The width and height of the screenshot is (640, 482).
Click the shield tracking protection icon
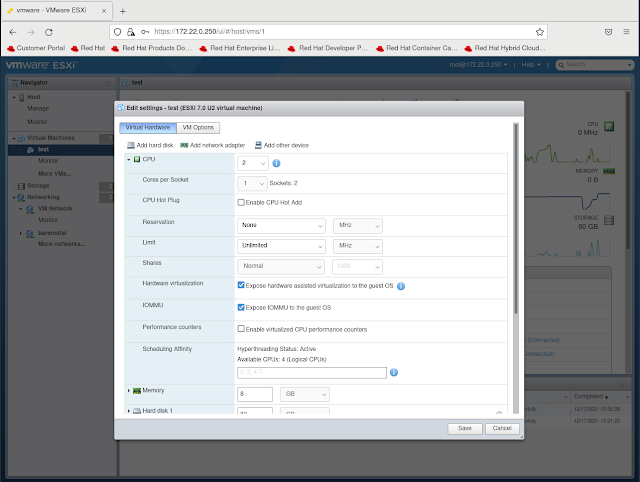(117, 32)
